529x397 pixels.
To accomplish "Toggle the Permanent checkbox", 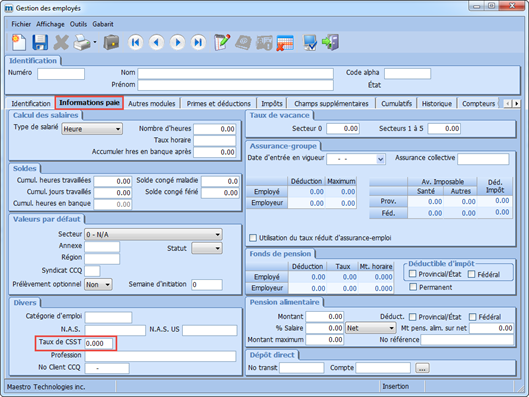I will click(x=413, y=287).
